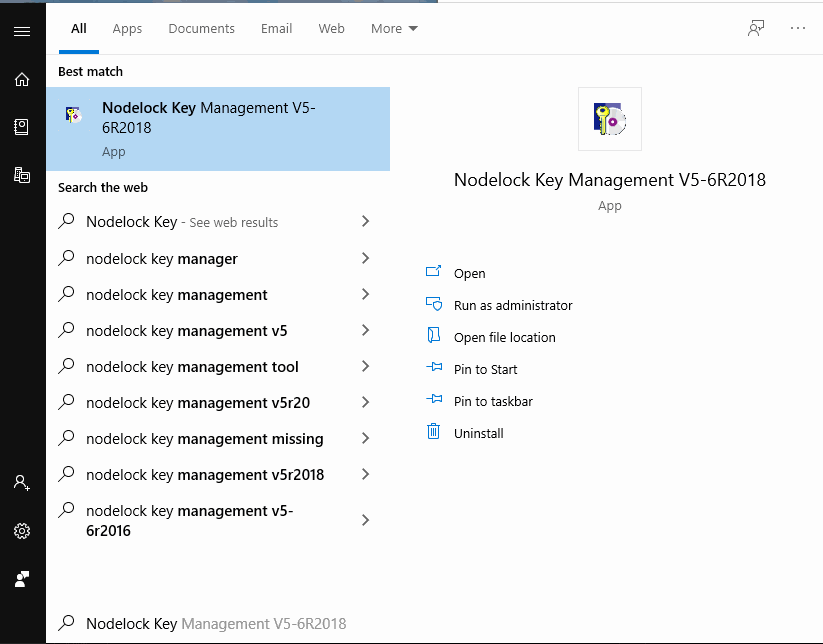Viewport: 823px width, 644px height.
Task: Open the three-dot options menu
Action: point(797,28)
